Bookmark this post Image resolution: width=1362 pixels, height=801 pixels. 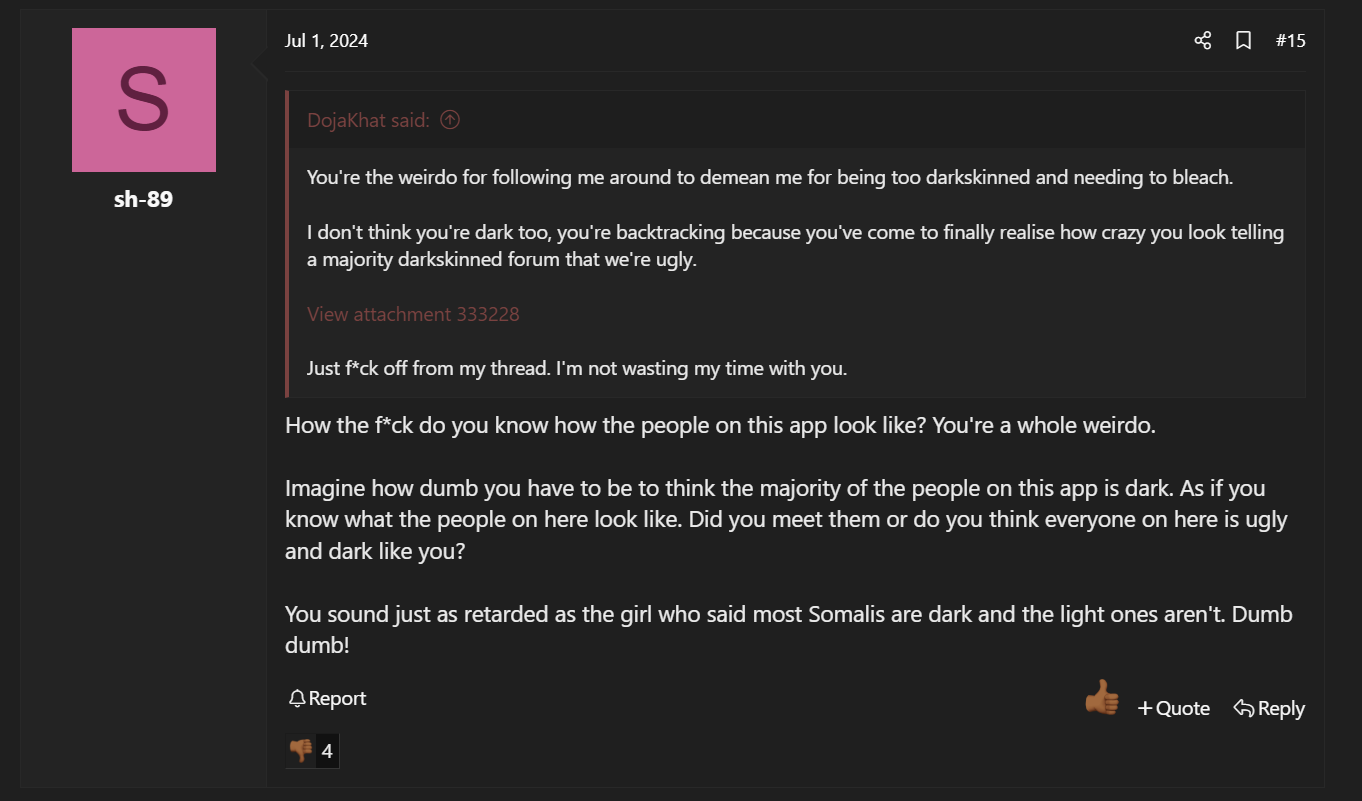pyautogui.click(x=1243, y=41)
